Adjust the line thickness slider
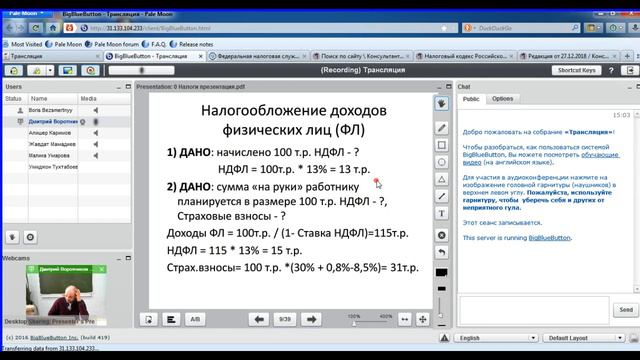Viewport: 640px width, 360px height. (440, 315)
